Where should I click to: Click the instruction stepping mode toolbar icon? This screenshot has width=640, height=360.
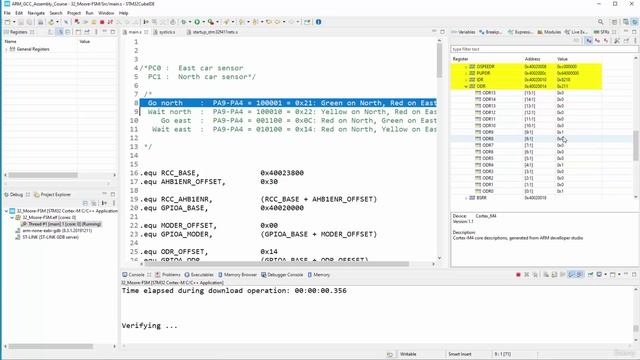(x=146, y=22)
